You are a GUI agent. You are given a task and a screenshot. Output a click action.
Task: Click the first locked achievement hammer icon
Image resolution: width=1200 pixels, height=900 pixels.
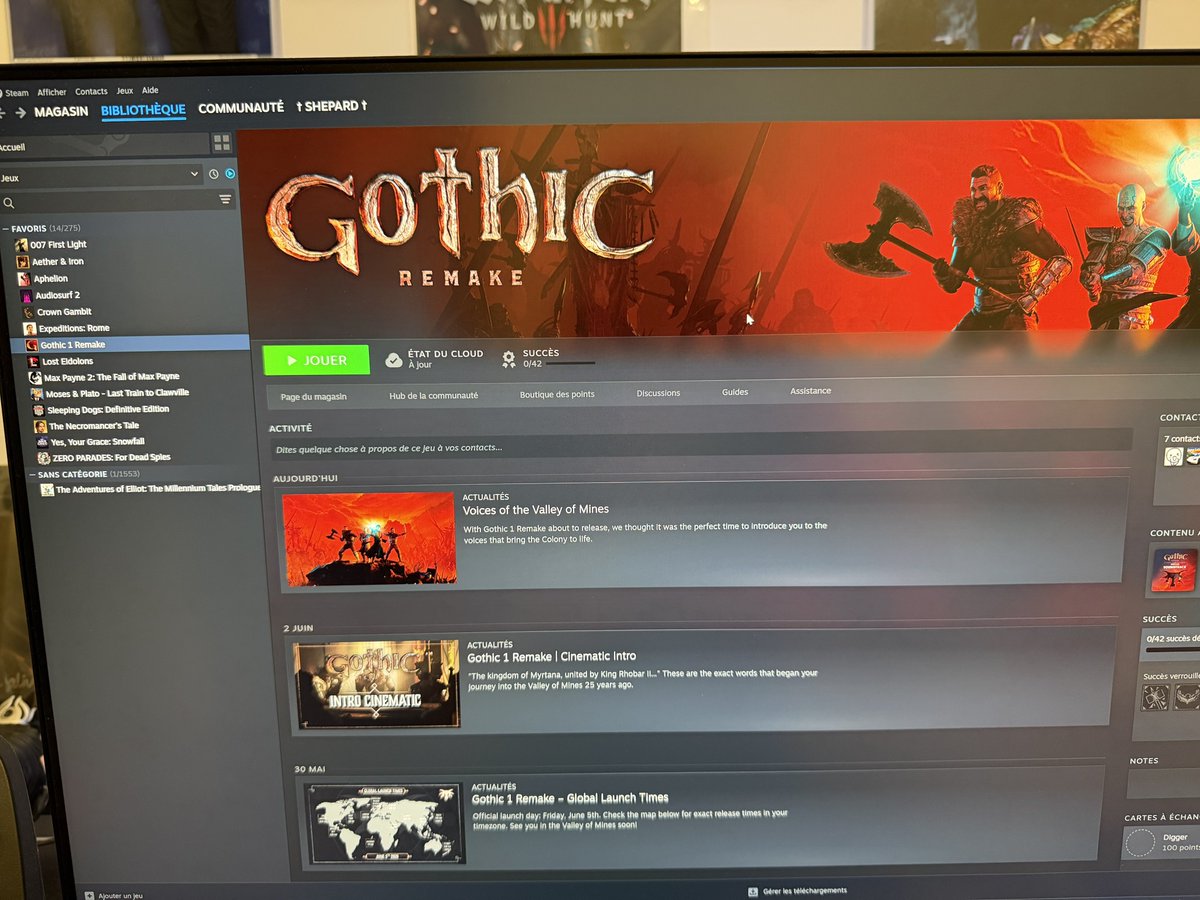[1155, 697]
